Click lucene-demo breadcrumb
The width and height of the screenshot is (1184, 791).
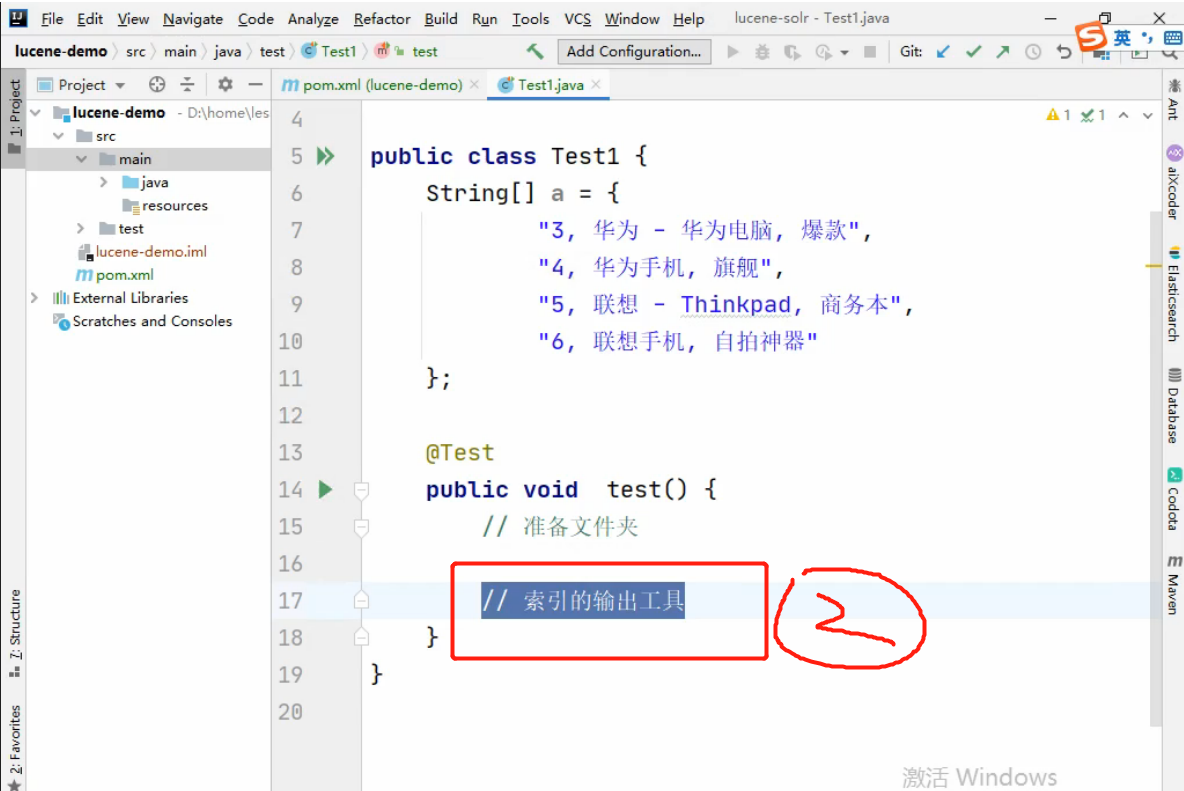click(60, 51)
